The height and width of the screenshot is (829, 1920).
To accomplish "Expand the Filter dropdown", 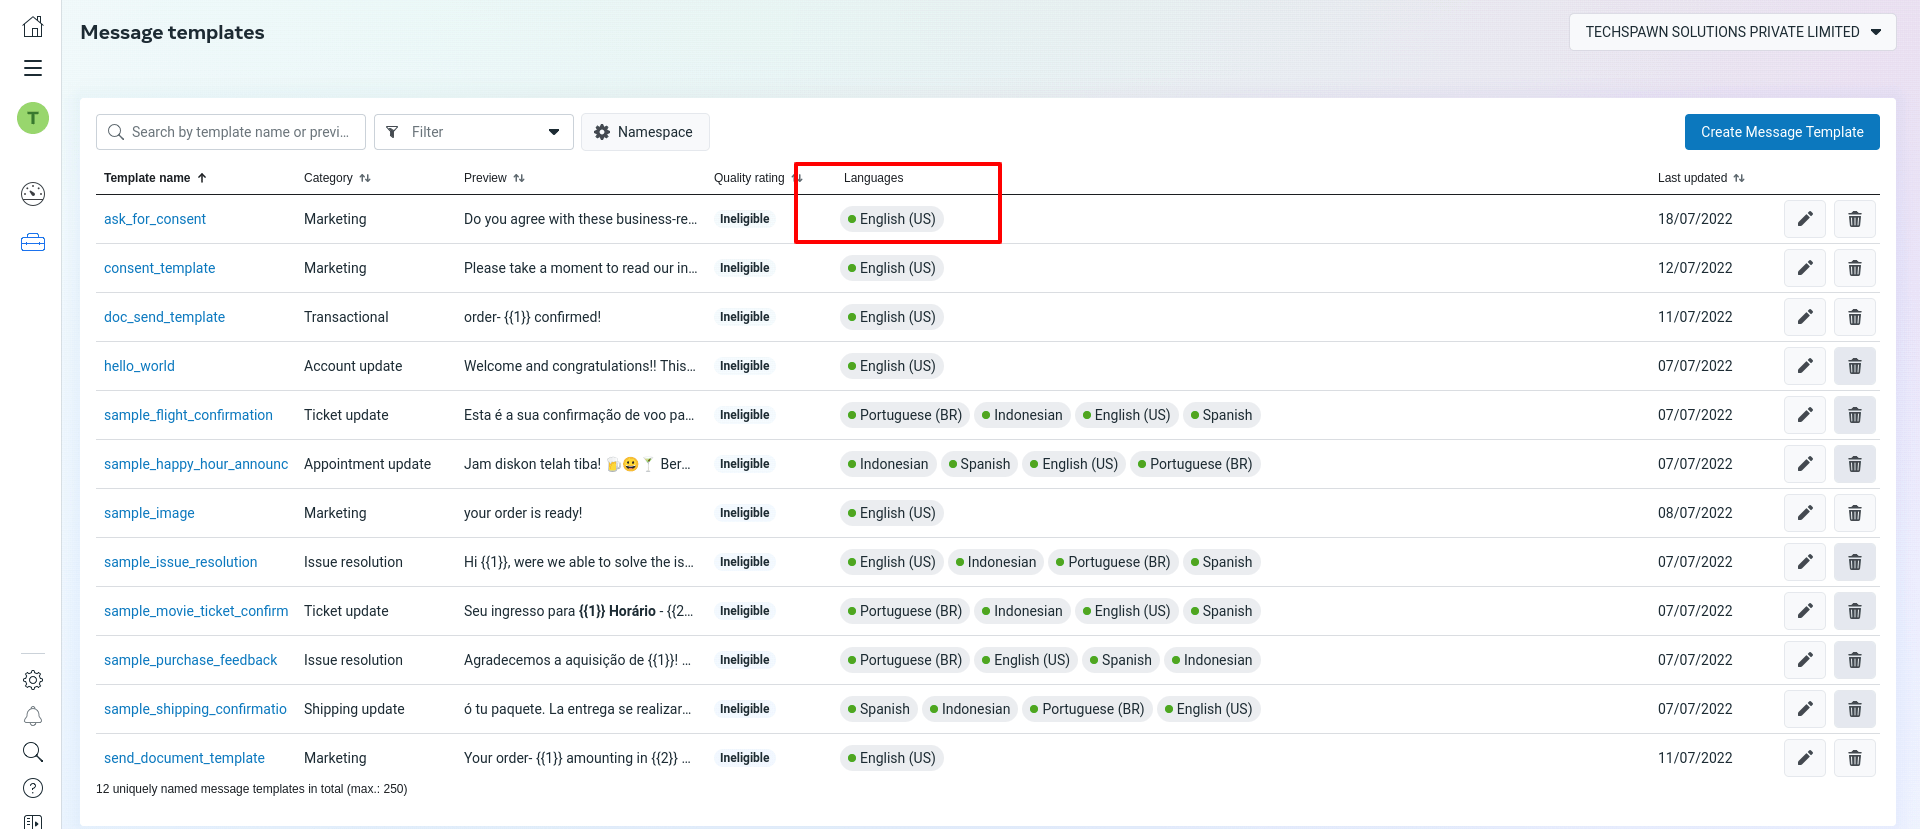I will [473, 132].
